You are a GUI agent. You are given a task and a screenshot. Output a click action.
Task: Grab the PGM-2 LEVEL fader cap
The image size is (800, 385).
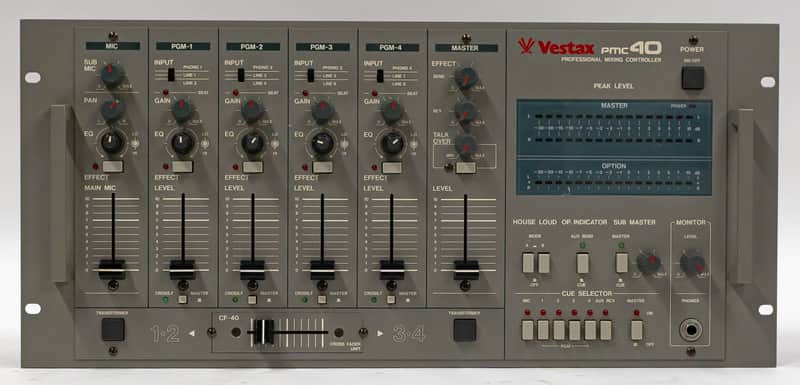252,270
